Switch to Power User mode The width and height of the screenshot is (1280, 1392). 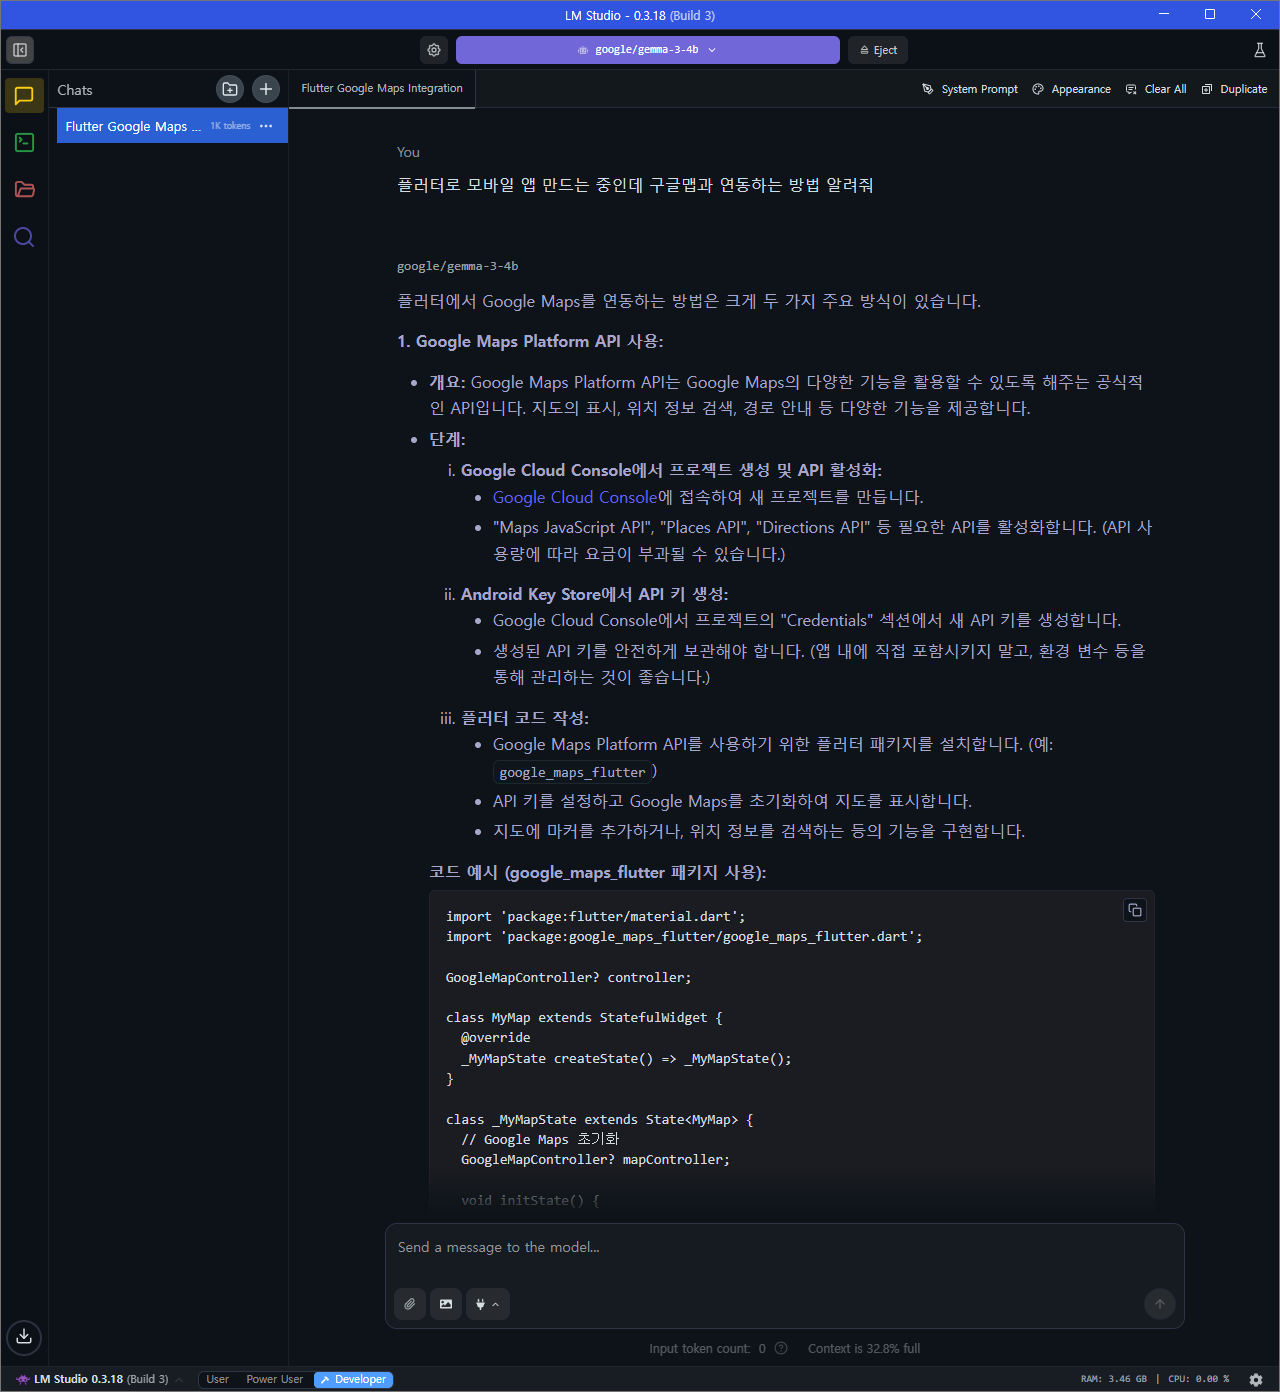tap(275, 1379)
